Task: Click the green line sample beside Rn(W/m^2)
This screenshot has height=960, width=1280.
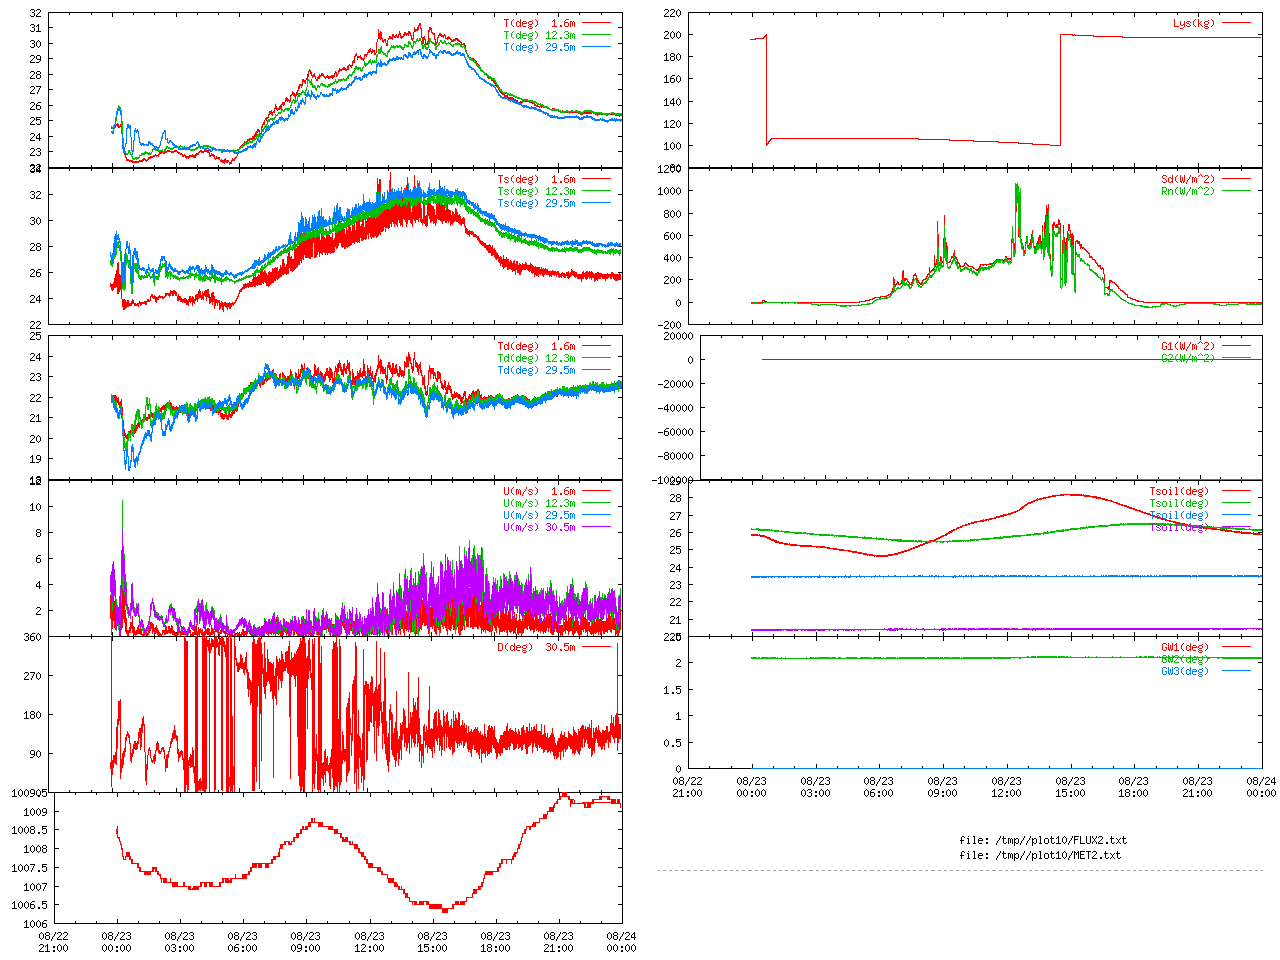Action: (1236, 191)
